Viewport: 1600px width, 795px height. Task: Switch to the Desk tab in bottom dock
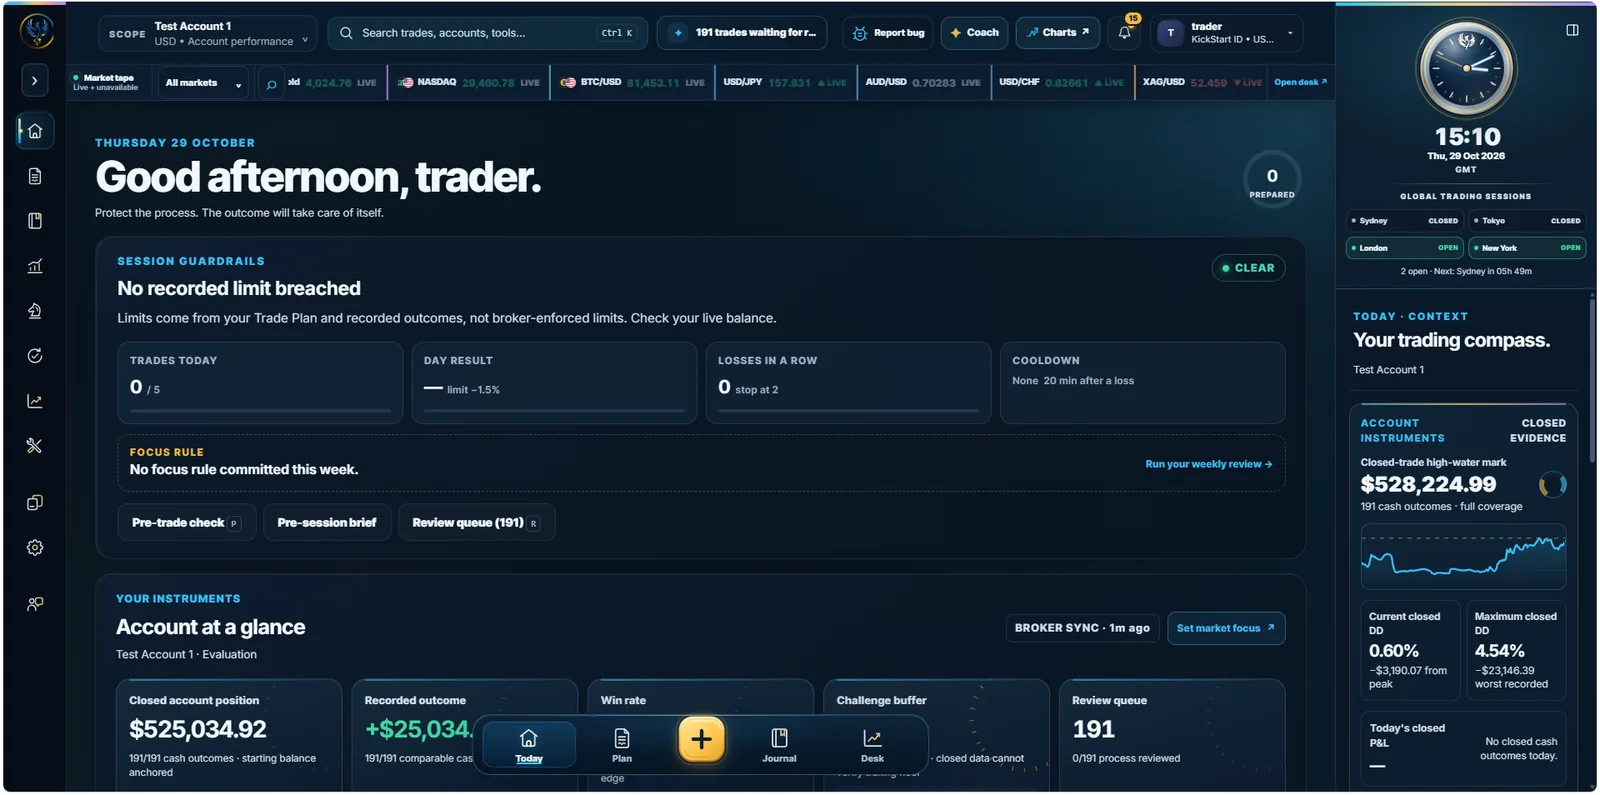872,746
